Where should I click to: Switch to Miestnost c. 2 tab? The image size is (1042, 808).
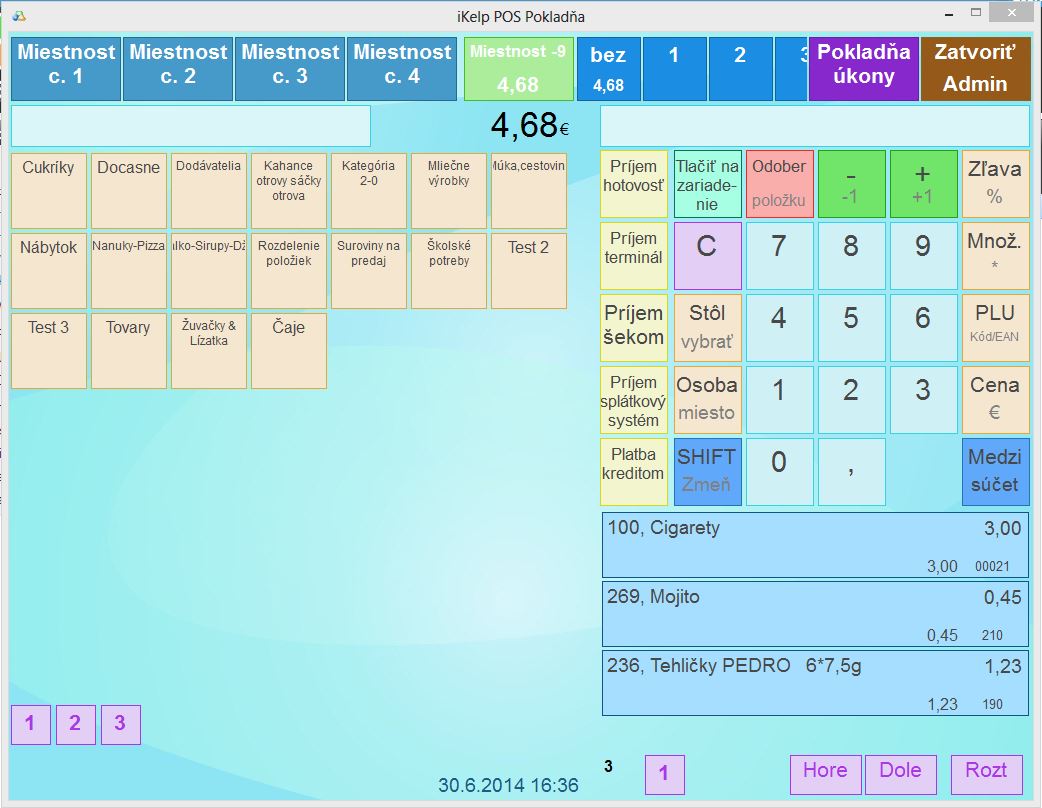(178, 69)
